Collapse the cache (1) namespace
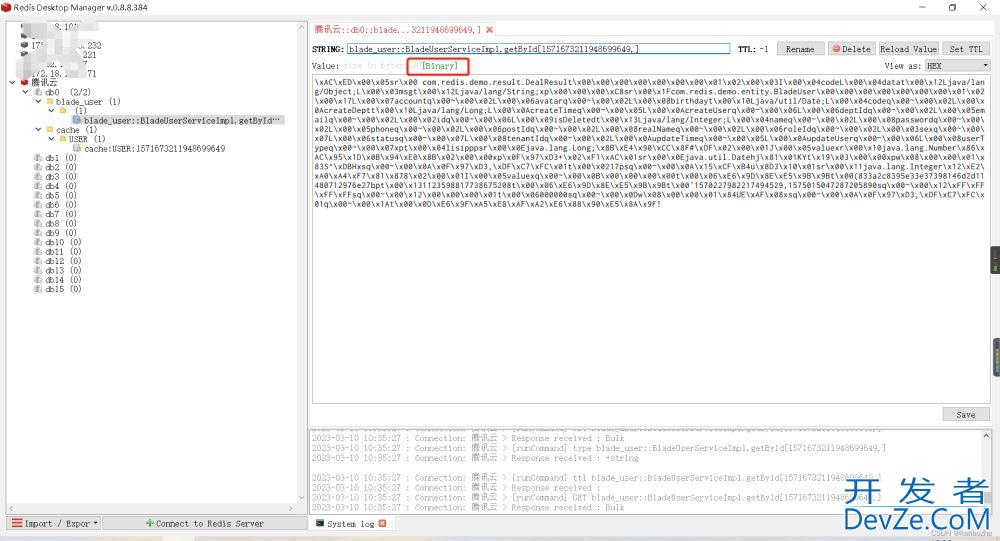 click(38, 130)
